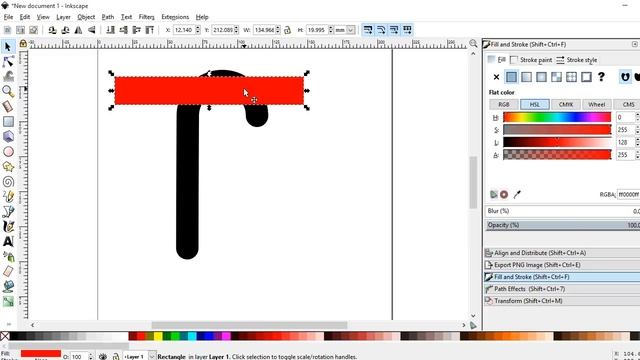Viewport: 640px width, 360px height.
Task: Toggle scale stroke width with object
Action: [368, 30]
